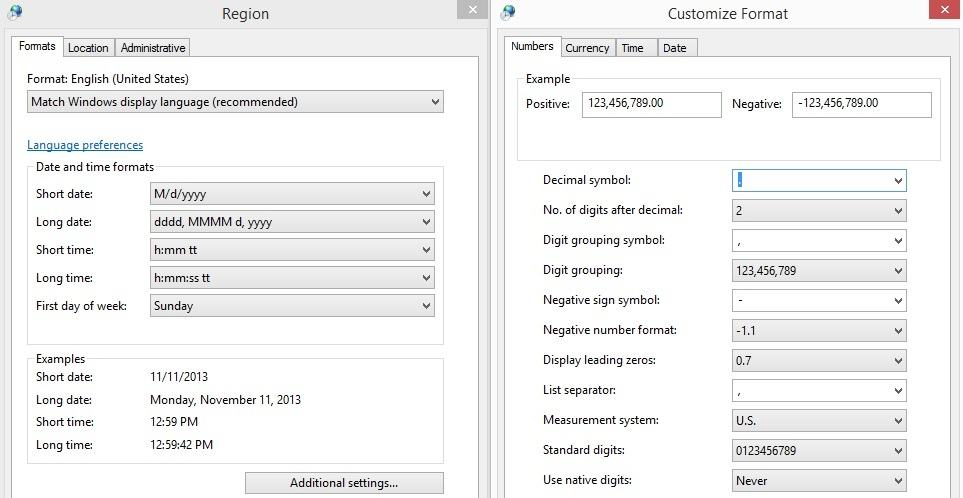Open the Administrative tab
This screenshot has width=963, height=498.
point(152,48)
